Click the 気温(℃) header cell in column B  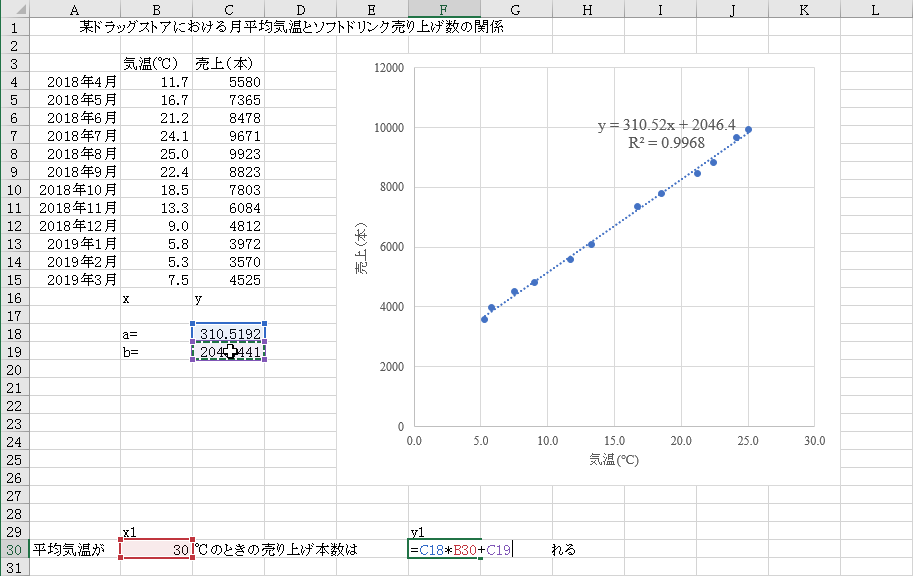(156, 64)
